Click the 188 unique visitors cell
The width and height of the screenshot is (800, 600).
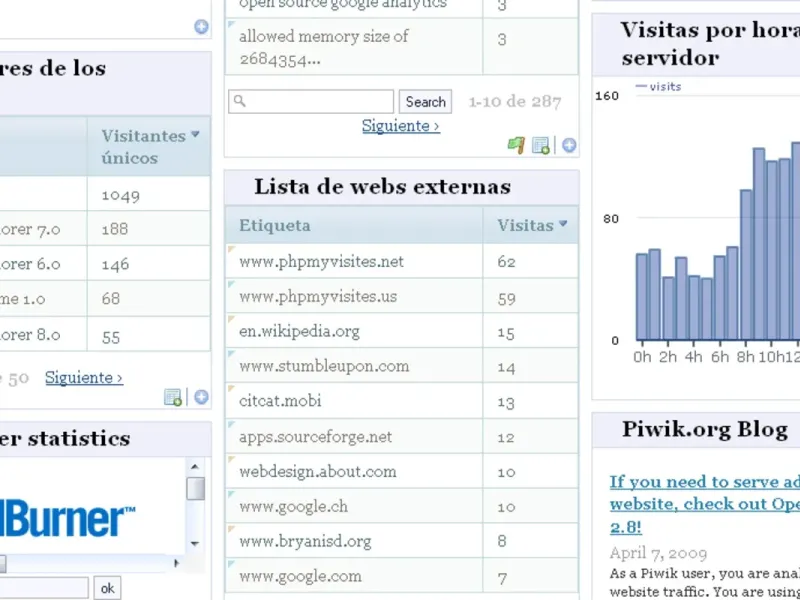point(148,229)
